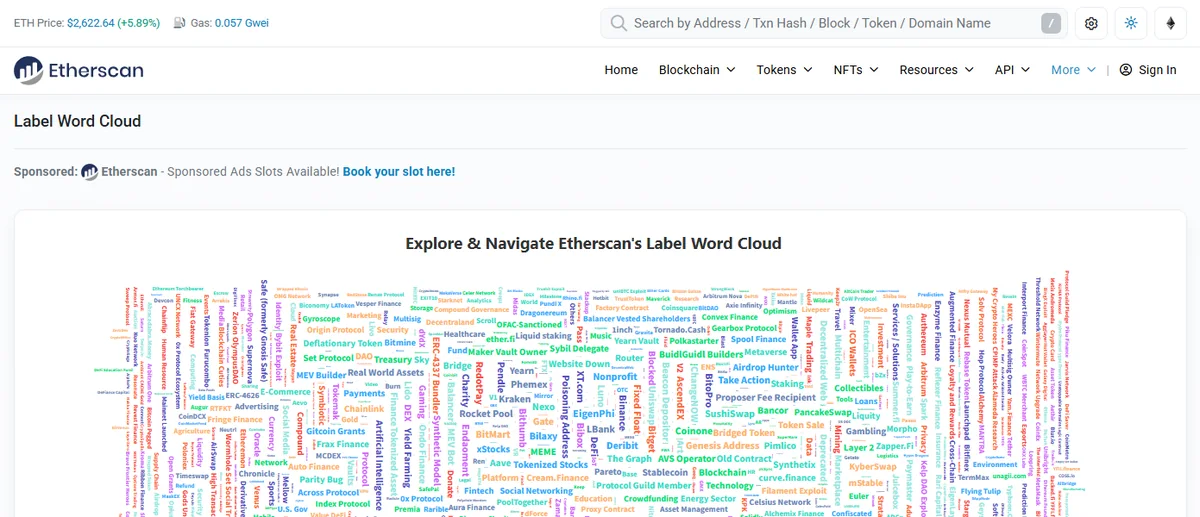Click the gas pump icon
1200x517 pixels.
point(179,23)
